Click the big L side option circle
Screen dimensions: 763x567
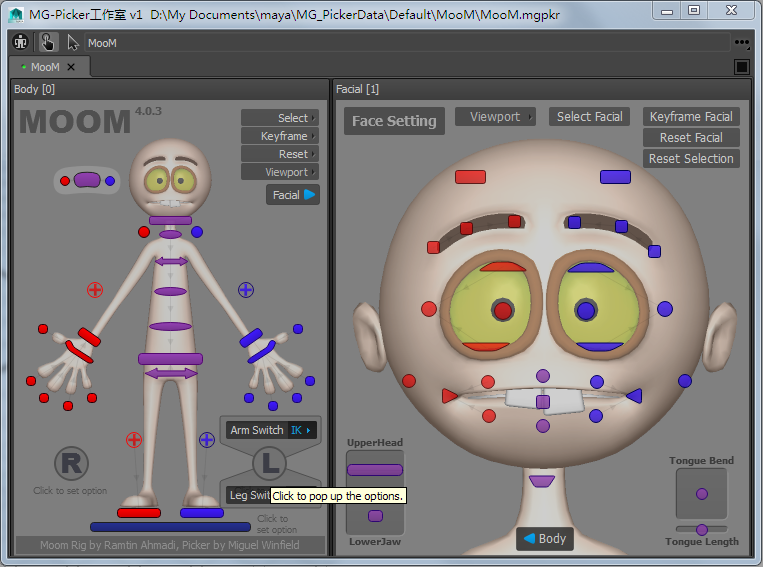point(268,463)
